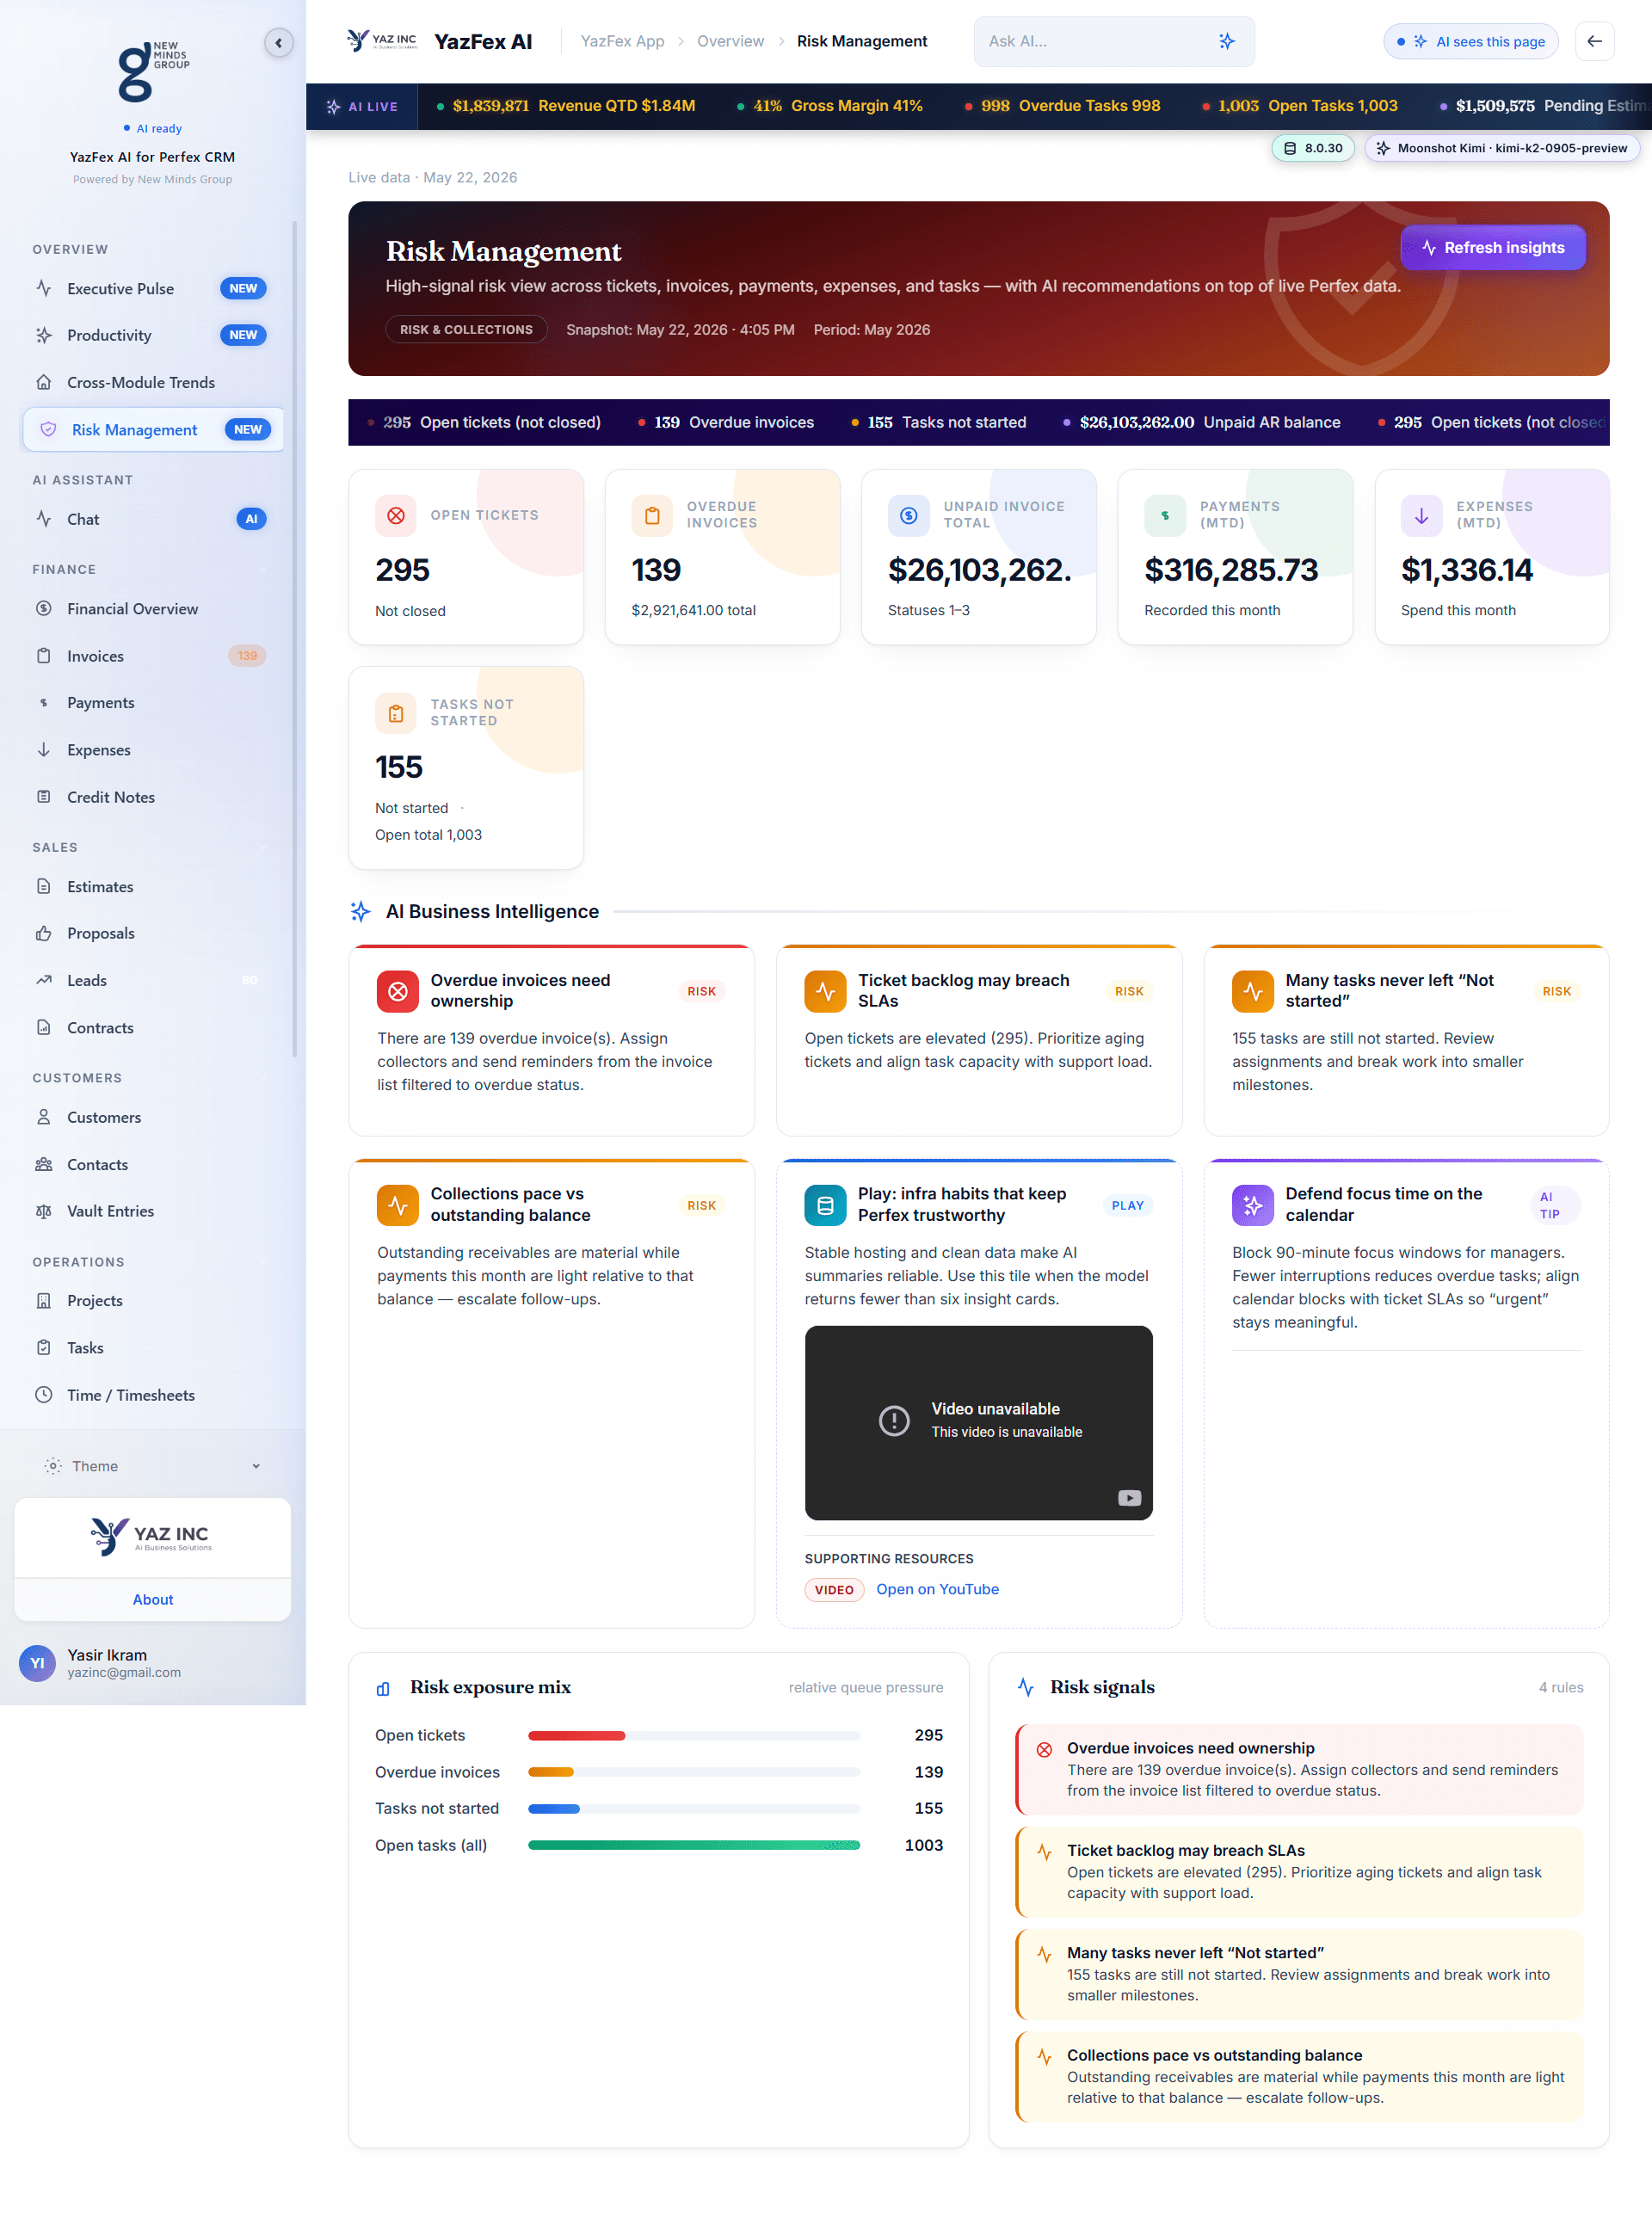Click the Credit Notes icon

tap(44, 797)
